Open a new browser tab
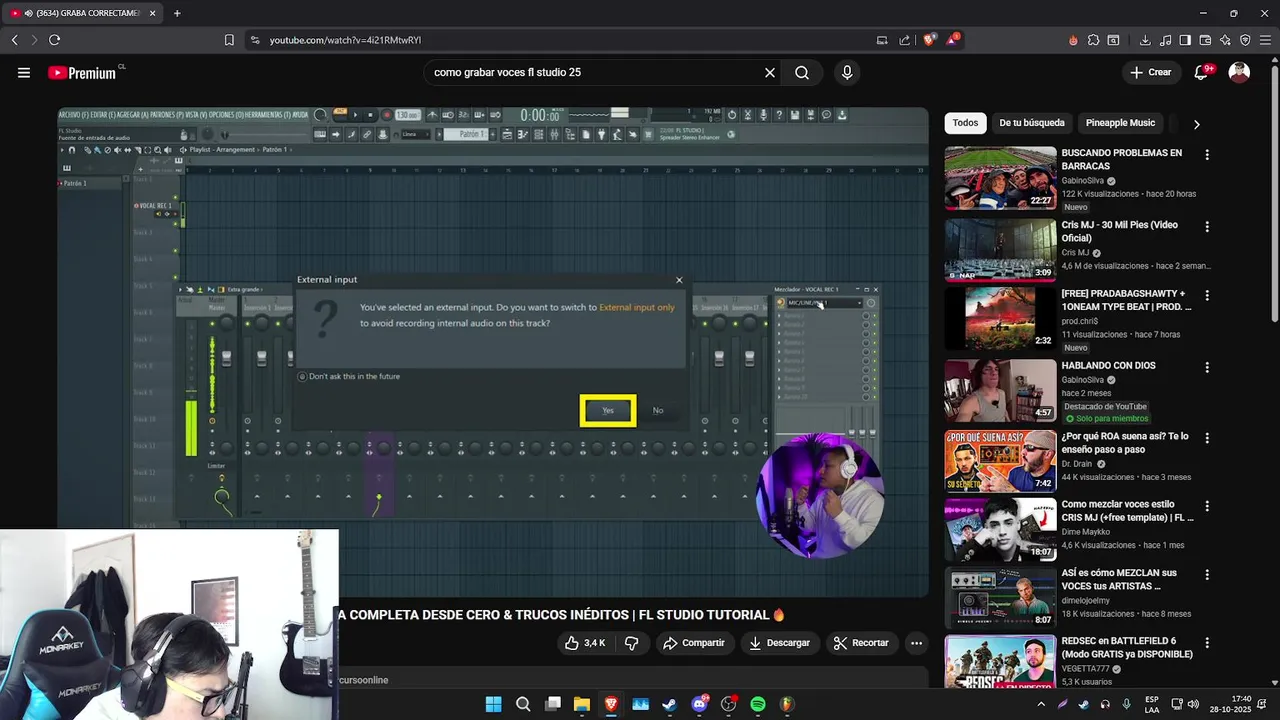 click(177, 13)
